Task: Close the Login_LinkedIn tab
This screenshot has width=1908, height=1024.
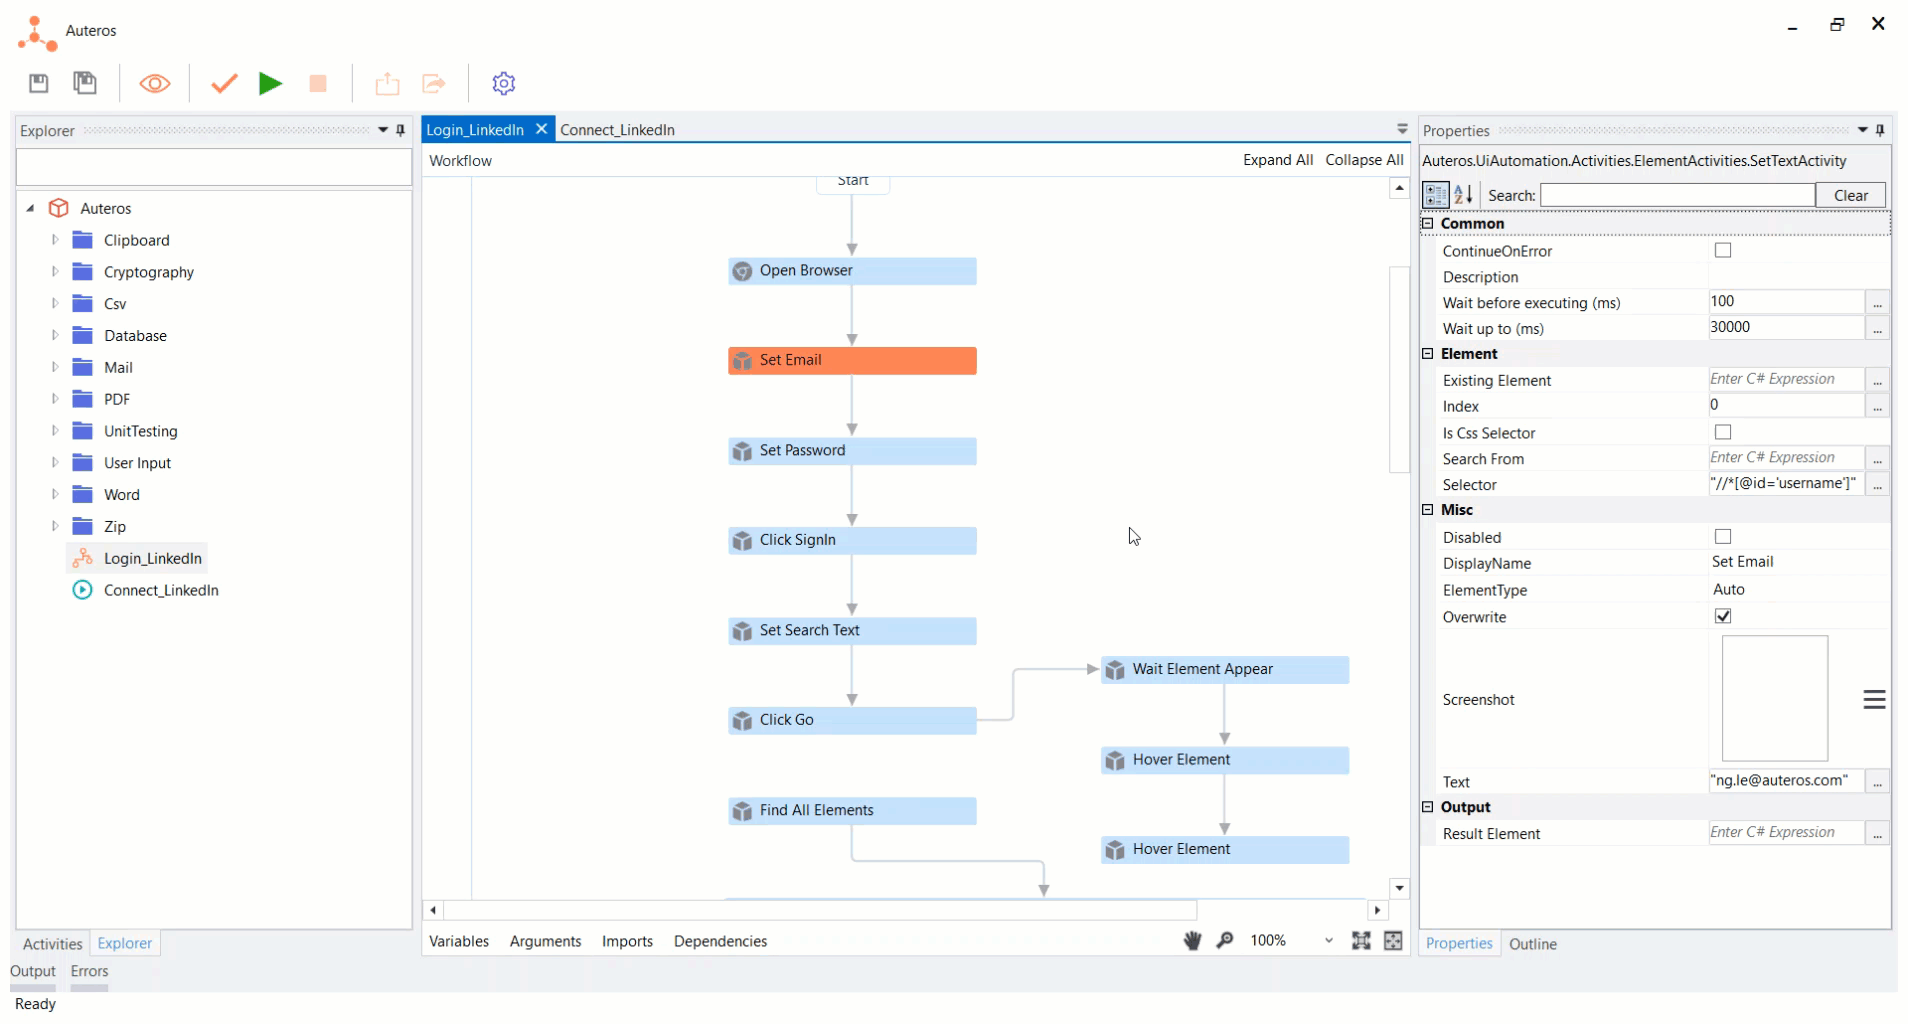Action: 541,129
